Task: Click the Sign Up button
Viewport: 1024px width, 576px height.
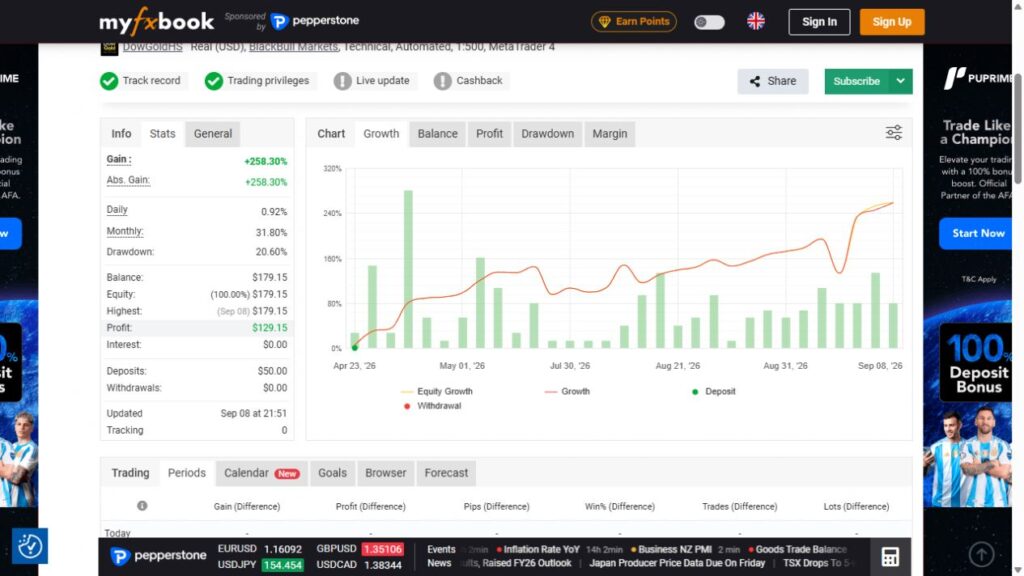Action: click(x=891, y=22)
